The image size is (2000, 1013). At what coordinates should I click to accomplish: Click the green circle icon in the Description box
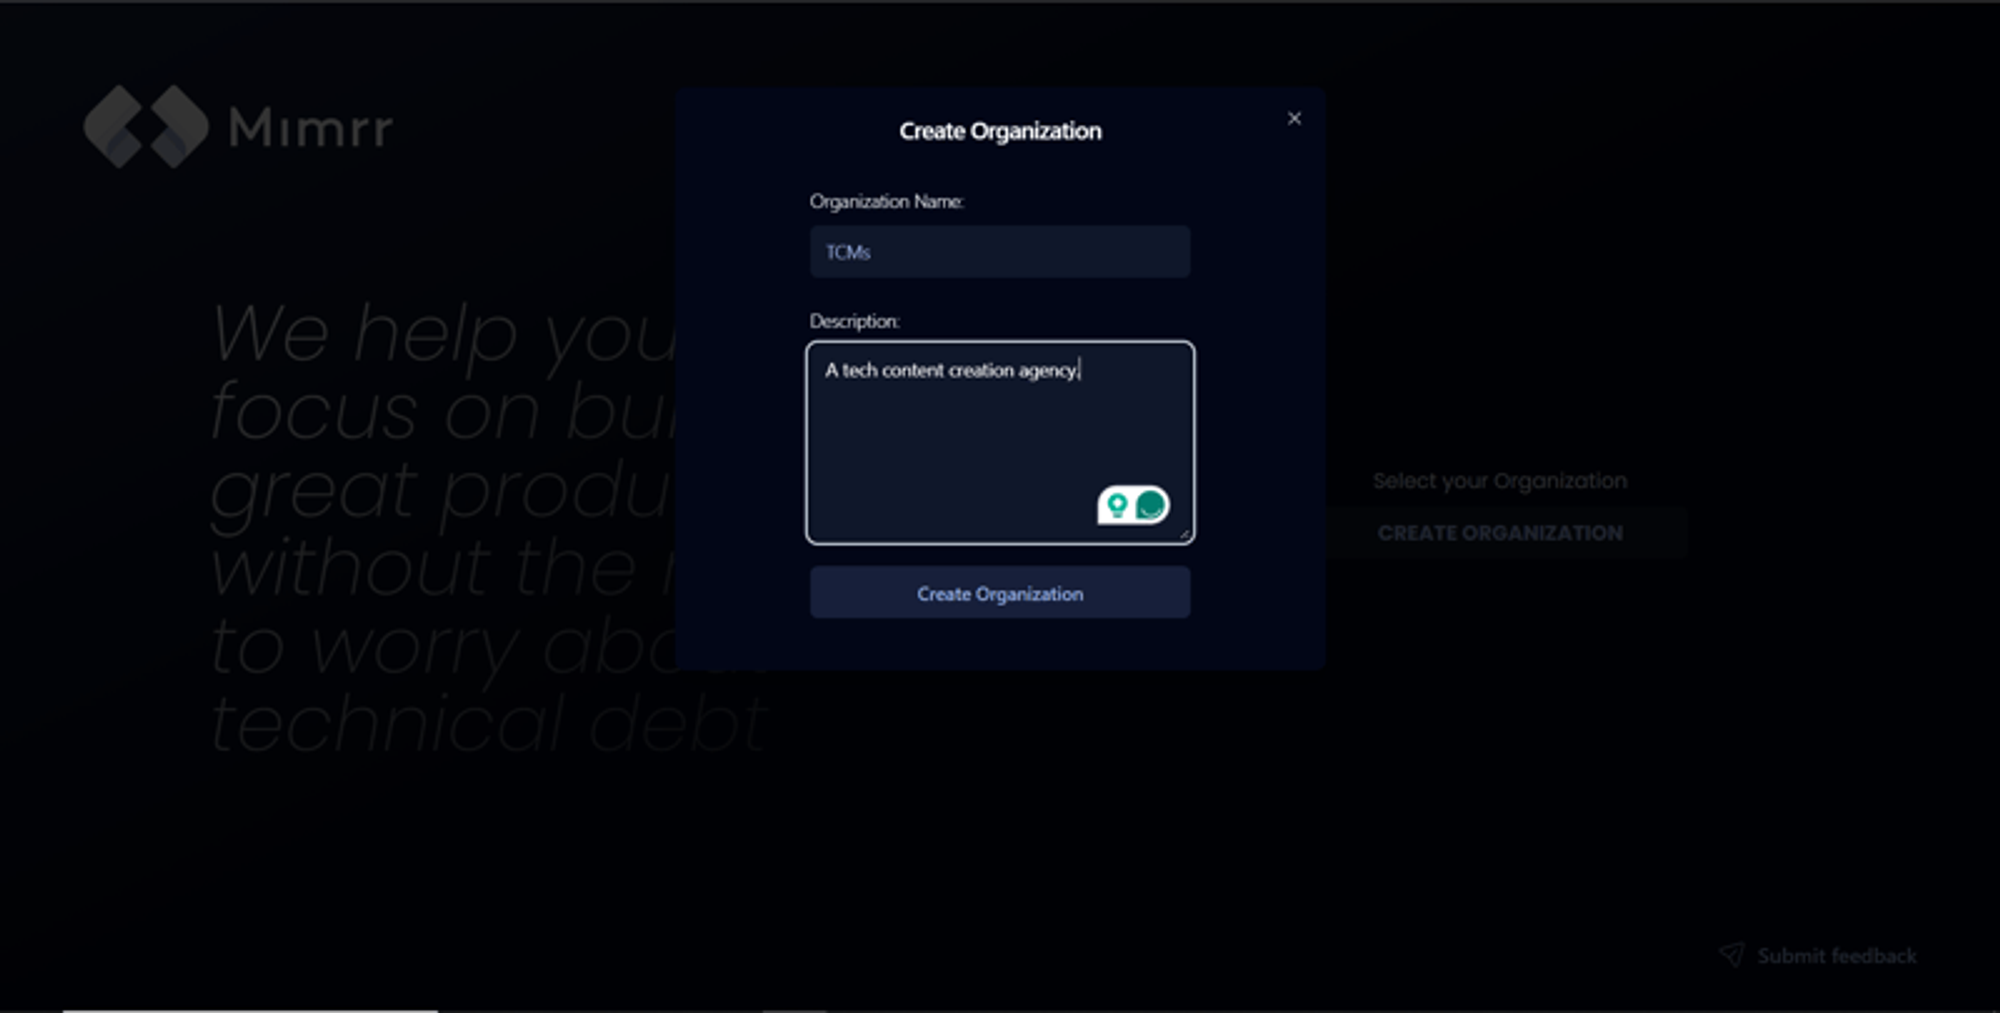pos(1151,505)
